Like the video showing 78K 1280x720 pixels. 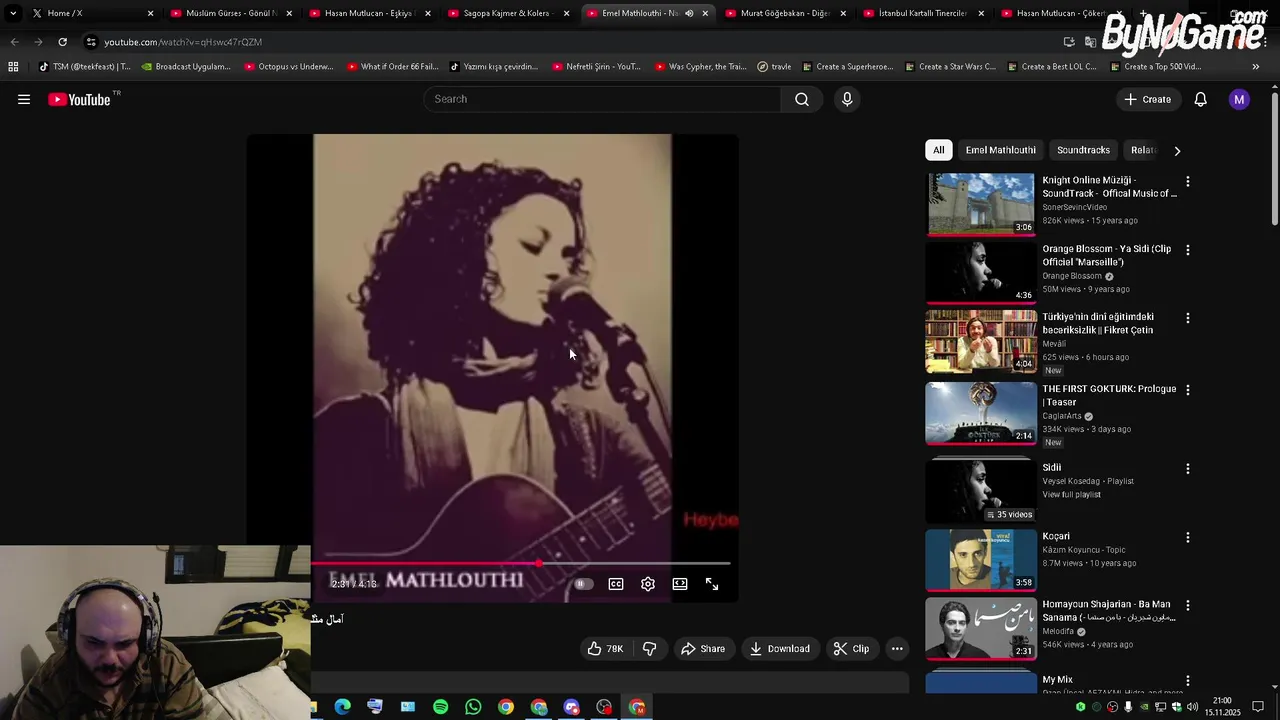coord(605,649)
